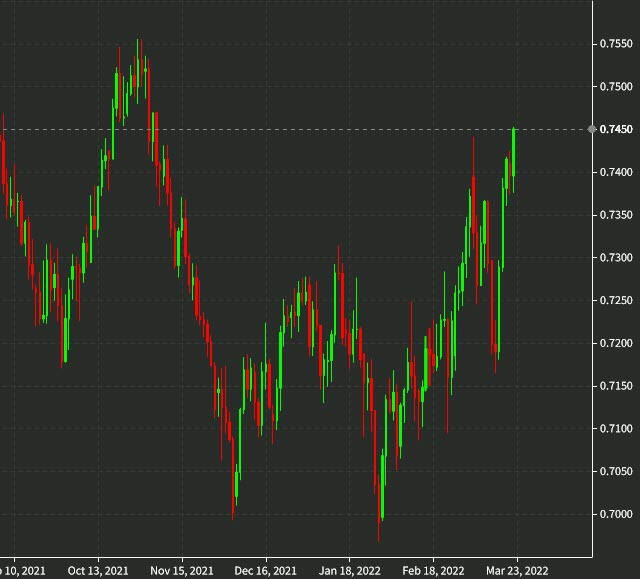Click the 0.7350 price axis label

[616, 215]
